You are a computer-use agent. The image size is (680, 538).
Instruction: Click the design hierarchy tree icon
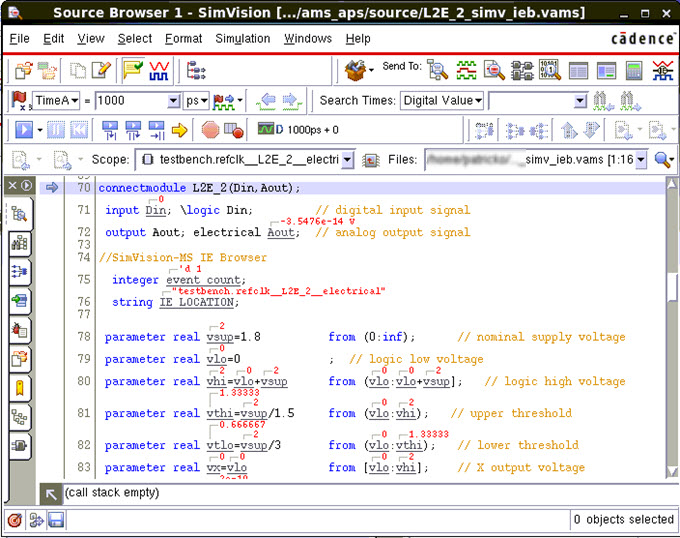point(196,70)
